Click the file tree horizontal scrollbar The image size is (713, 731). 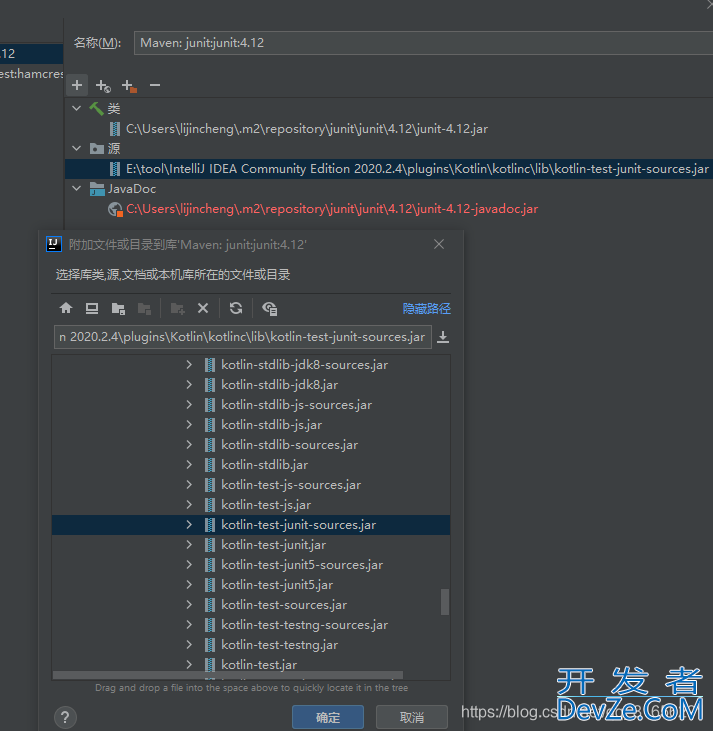pyautogui.click(x=228, y=675)
